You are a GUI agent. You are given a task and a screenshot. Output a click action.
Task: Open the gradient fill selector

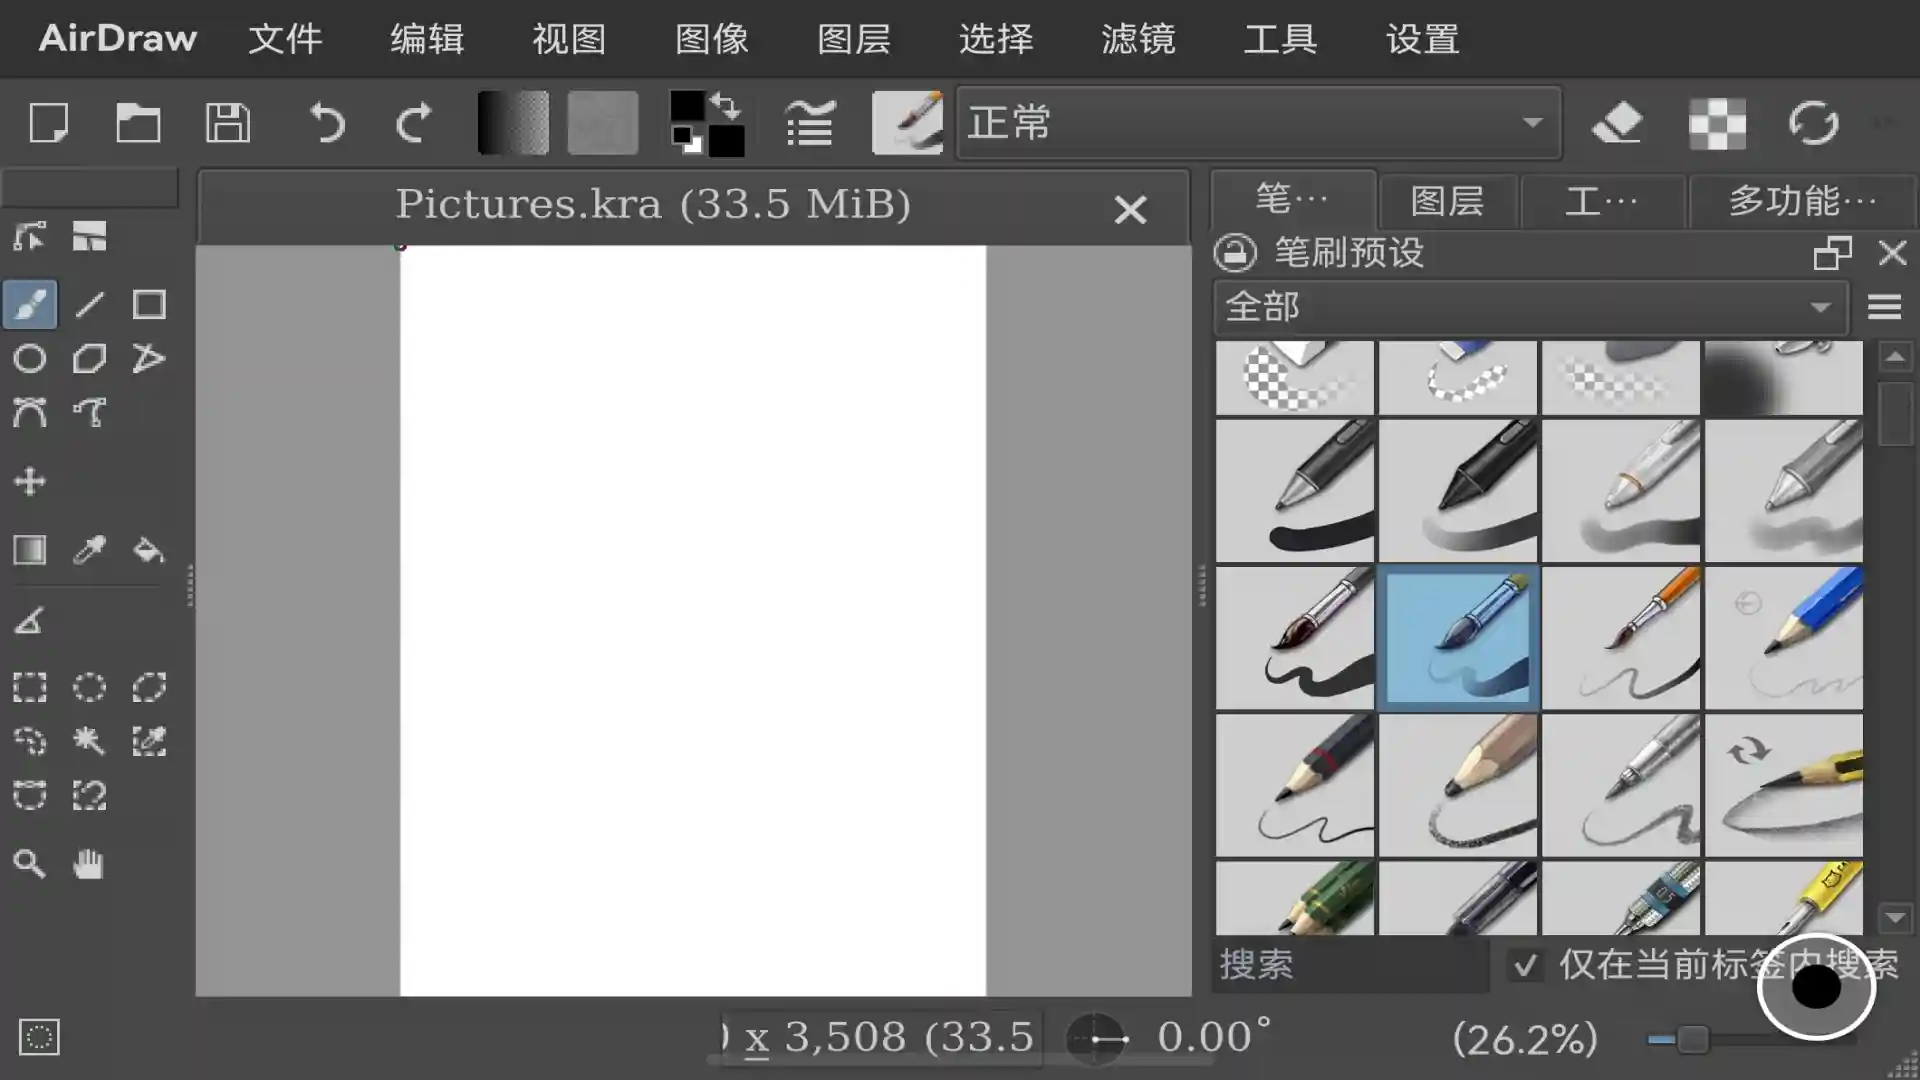(513, 123)
